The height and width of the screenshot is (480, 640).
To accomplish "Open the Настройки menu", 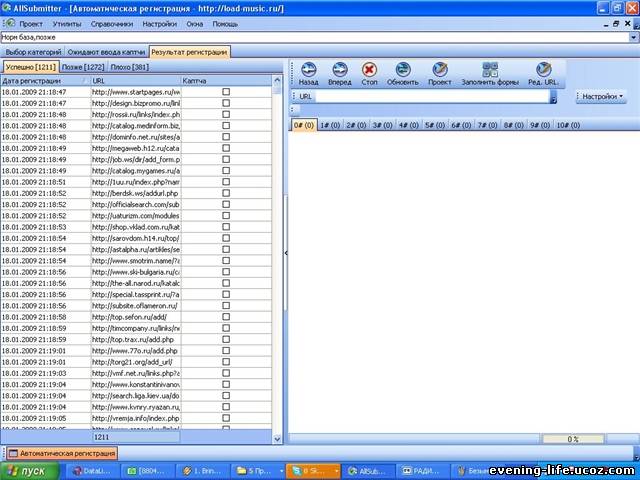I will [x=160, y=24].
